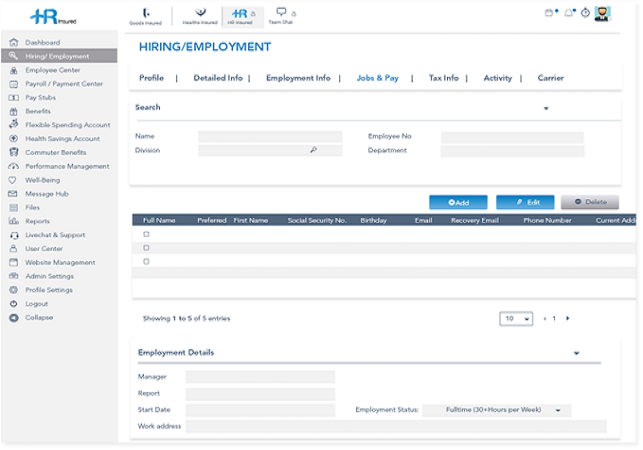Open the Employment Status dropdown
This screenshot has width=643, height=450.
point(497,410)
